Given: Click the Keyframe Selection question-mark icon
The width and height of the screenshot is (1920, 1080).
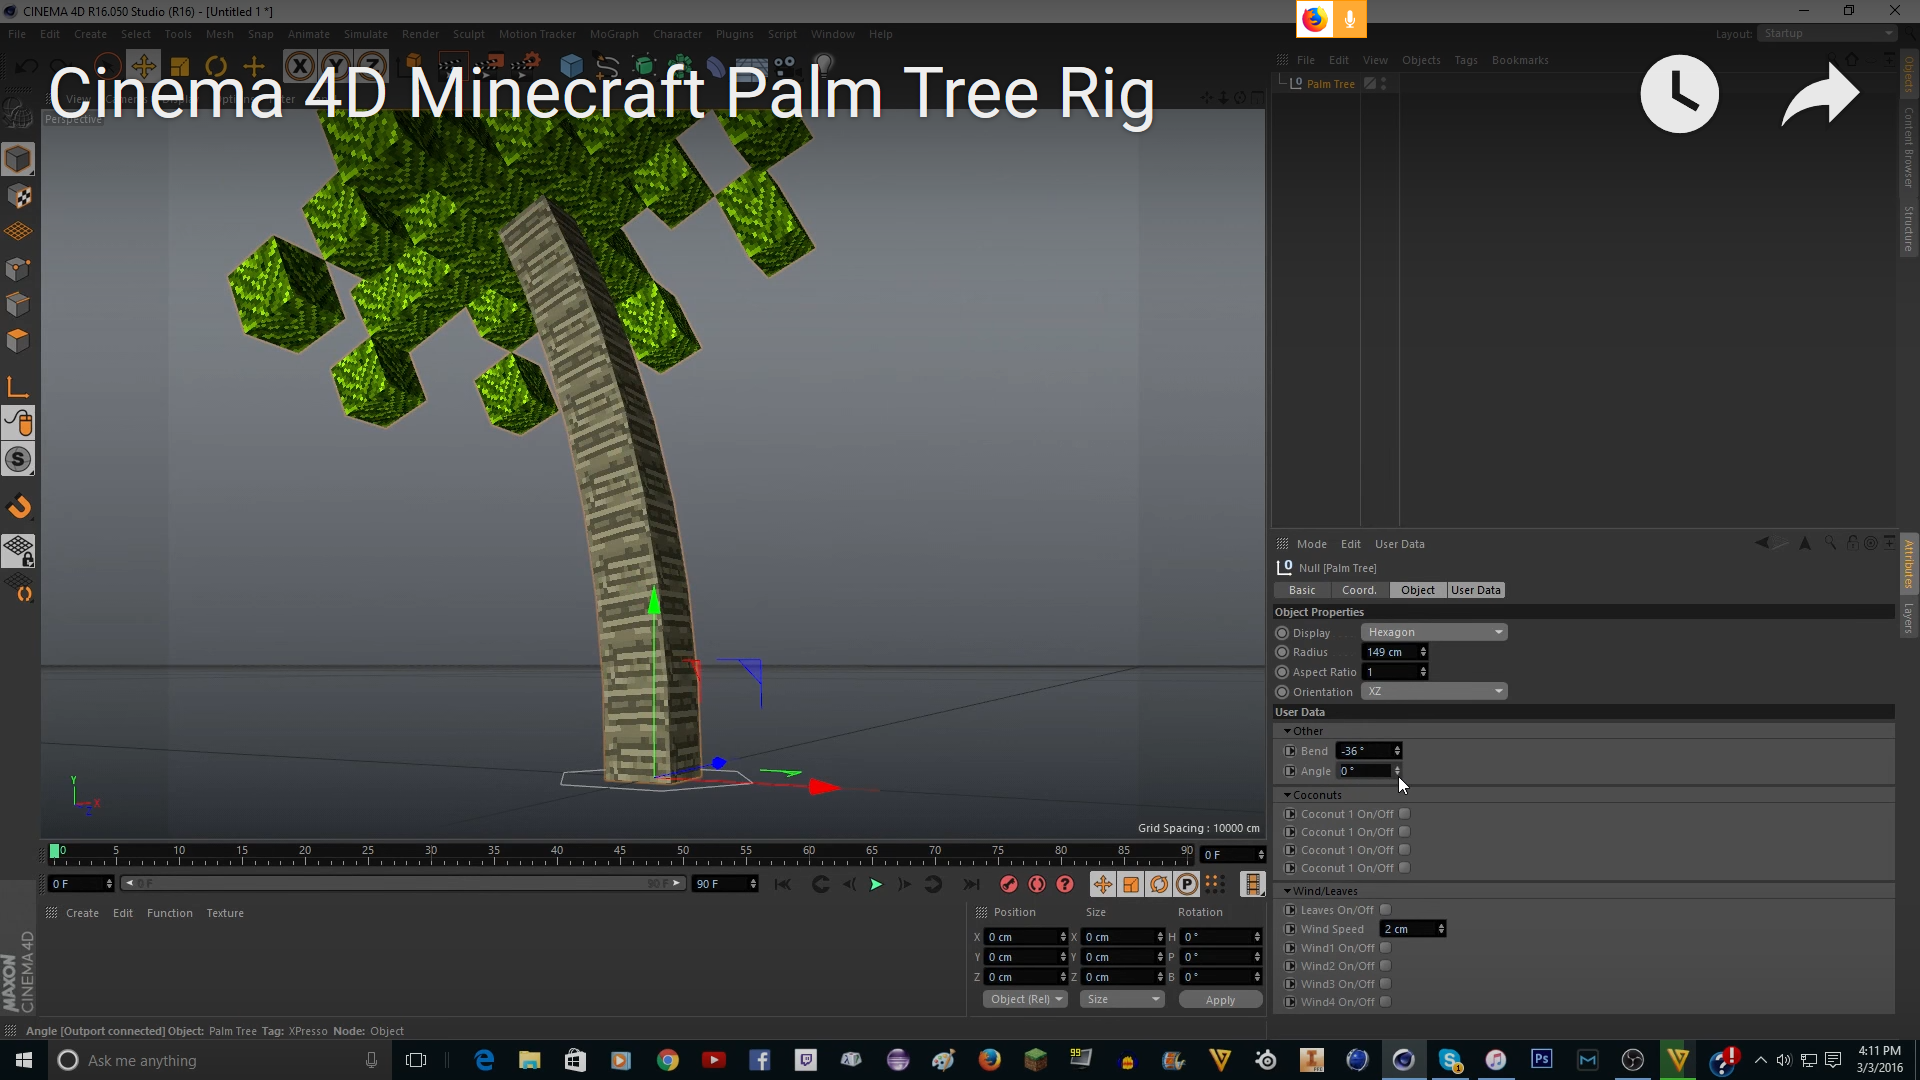Looking at the screenshot, I should coord(1065,884).
